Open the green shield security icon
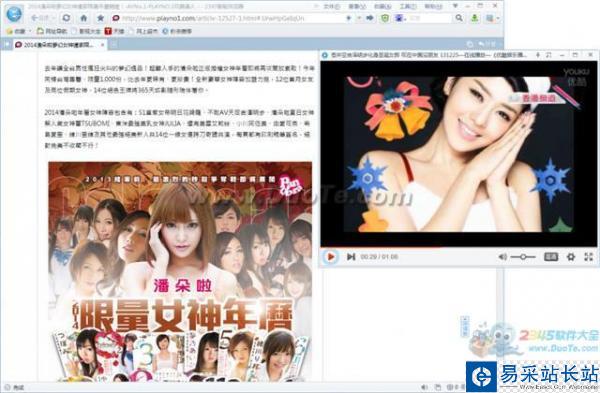 point(385,18)
